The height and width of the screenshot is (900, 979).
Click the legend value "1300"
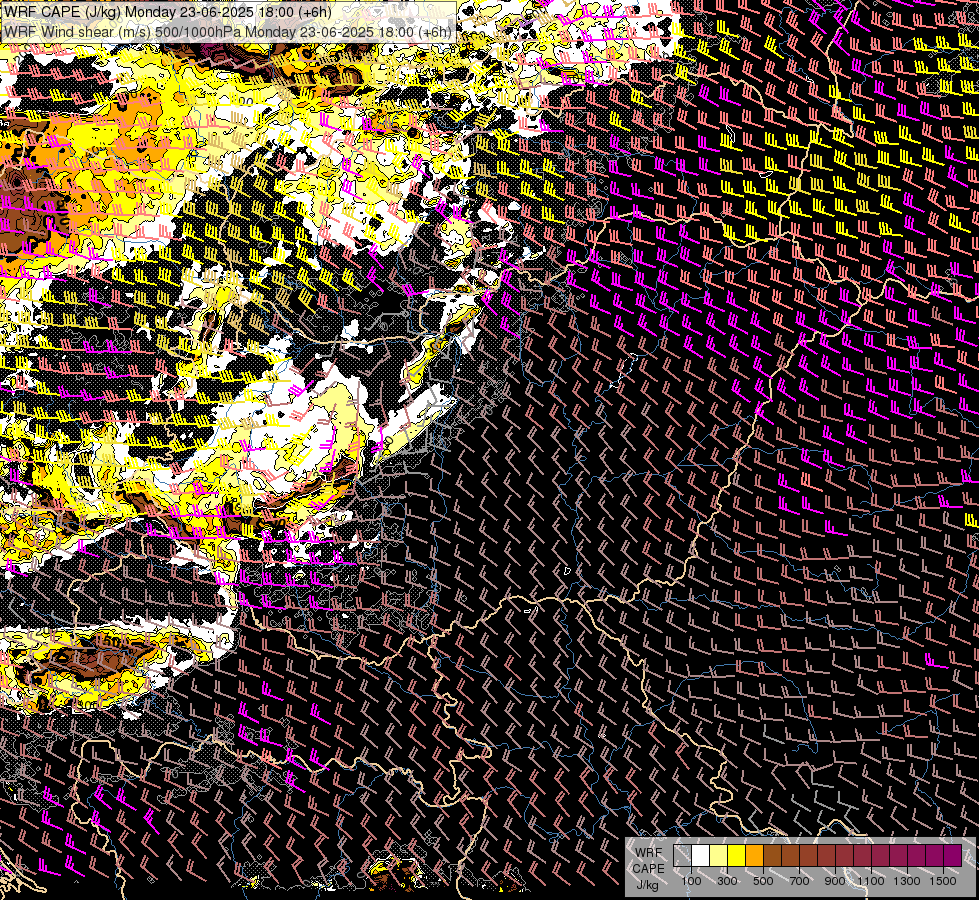point(907,881)
